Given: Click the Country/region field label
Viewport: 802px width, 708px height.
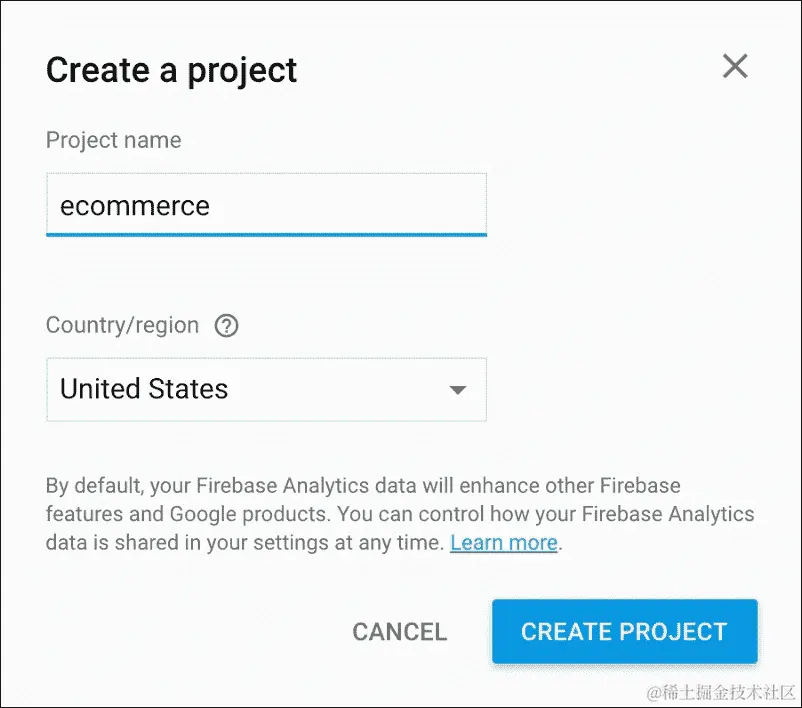Looking at the screenshot, I should click(122, 325).
